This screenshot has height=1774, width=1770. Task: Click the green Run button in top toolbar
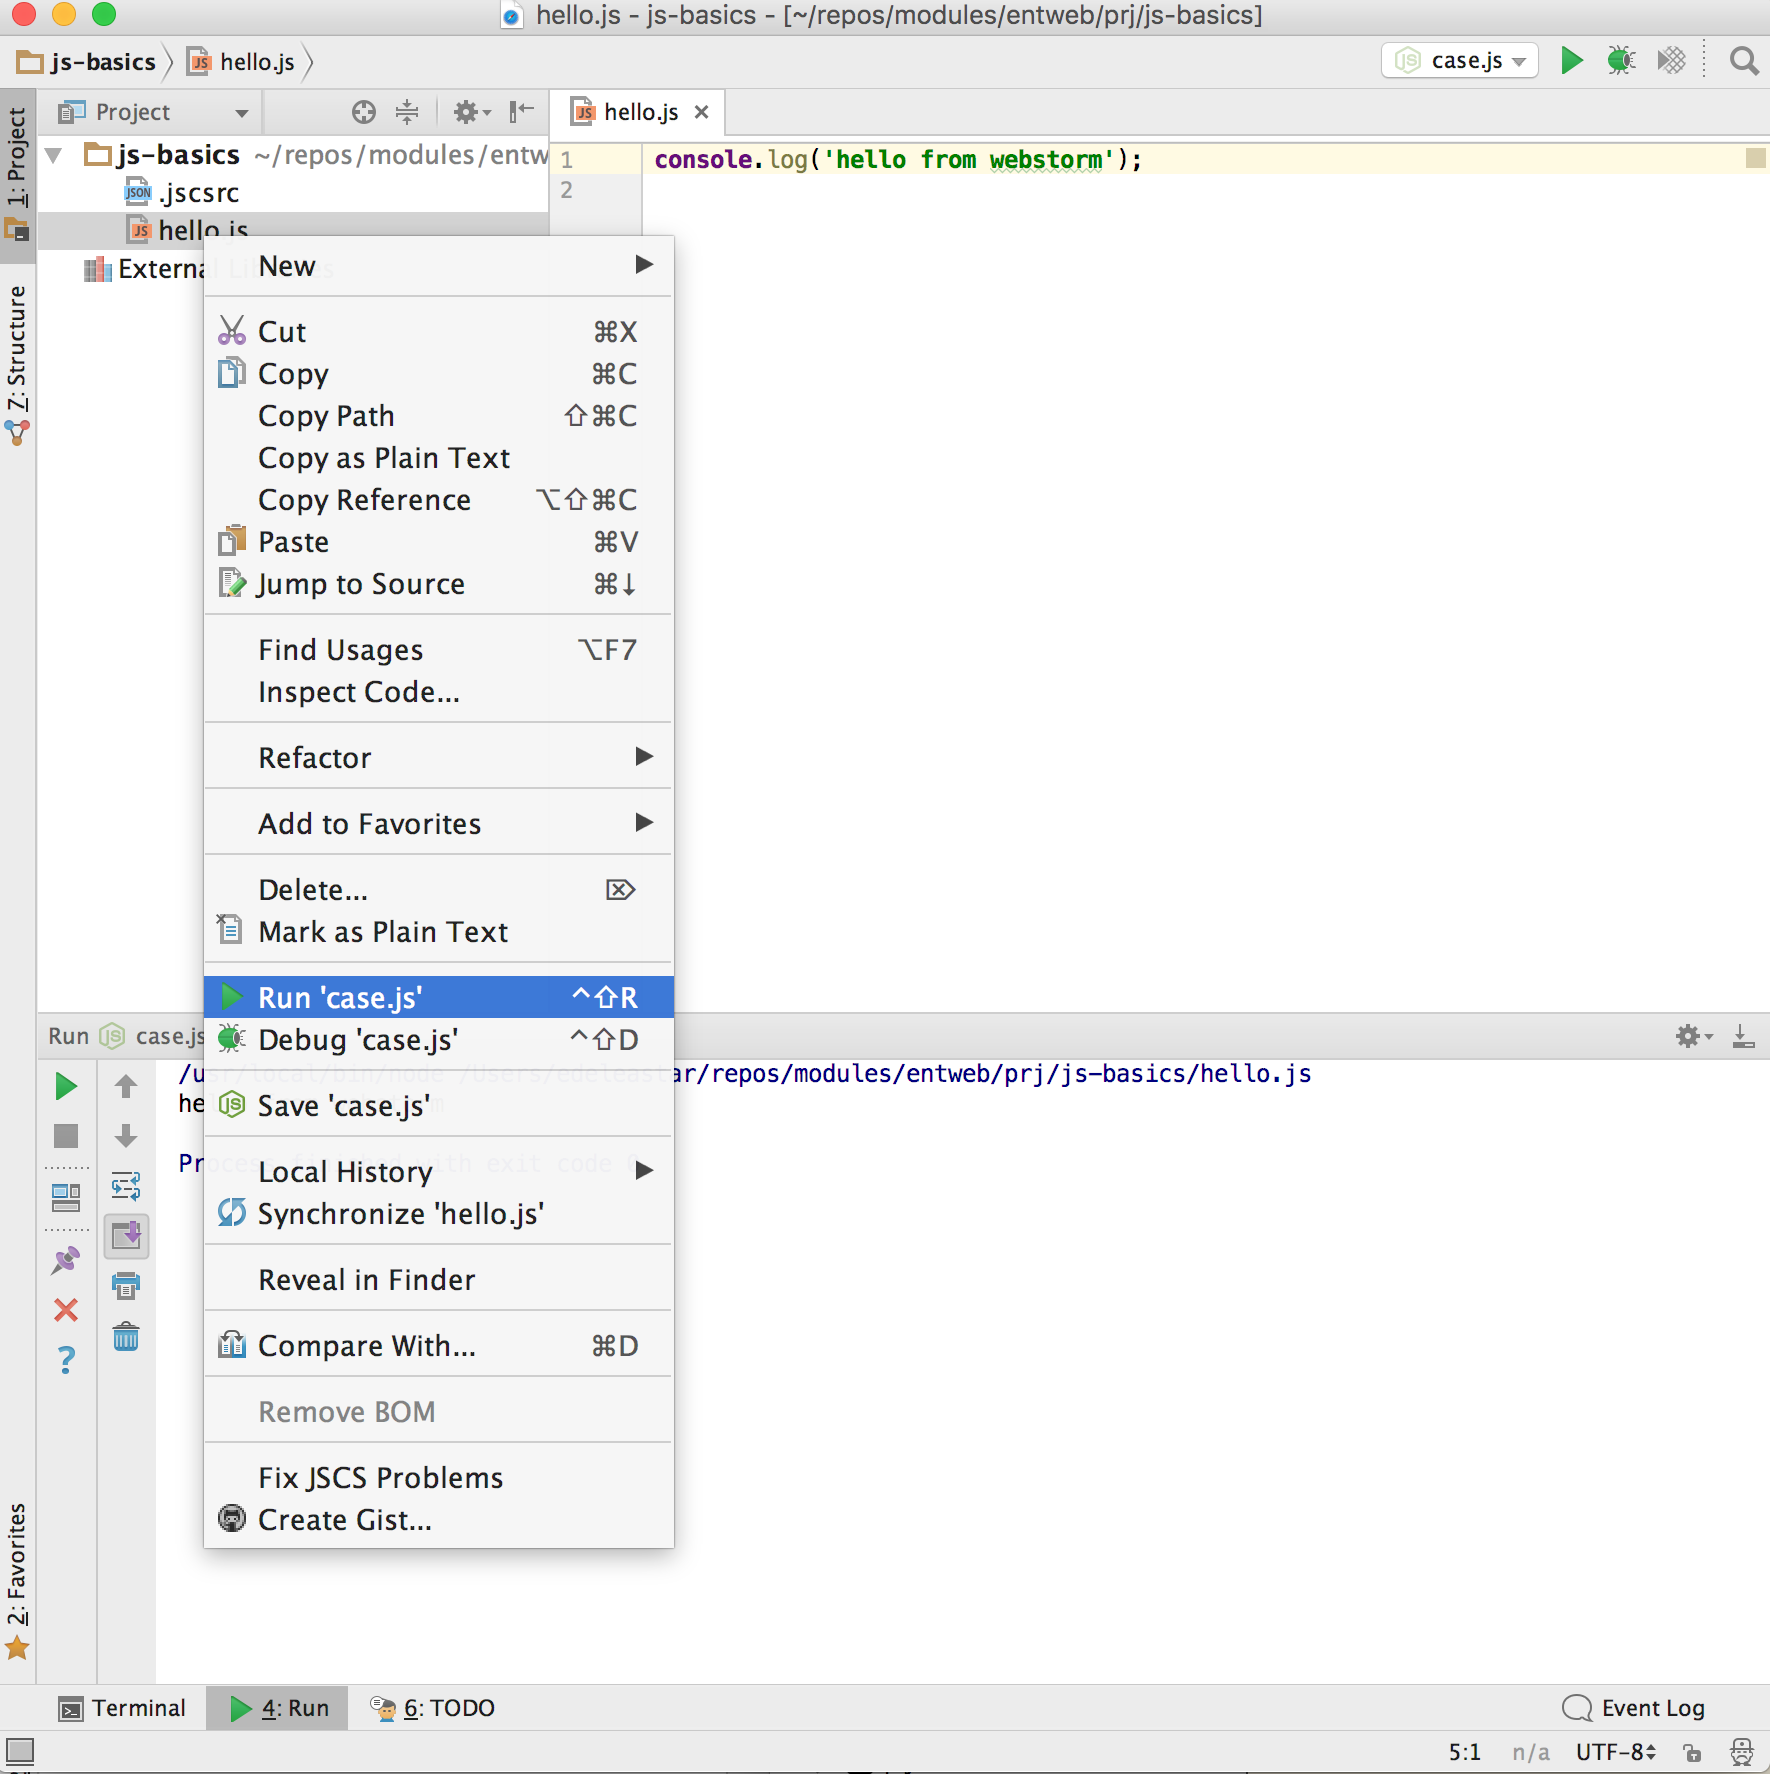pyautogui.click(x=1571, y=61)
